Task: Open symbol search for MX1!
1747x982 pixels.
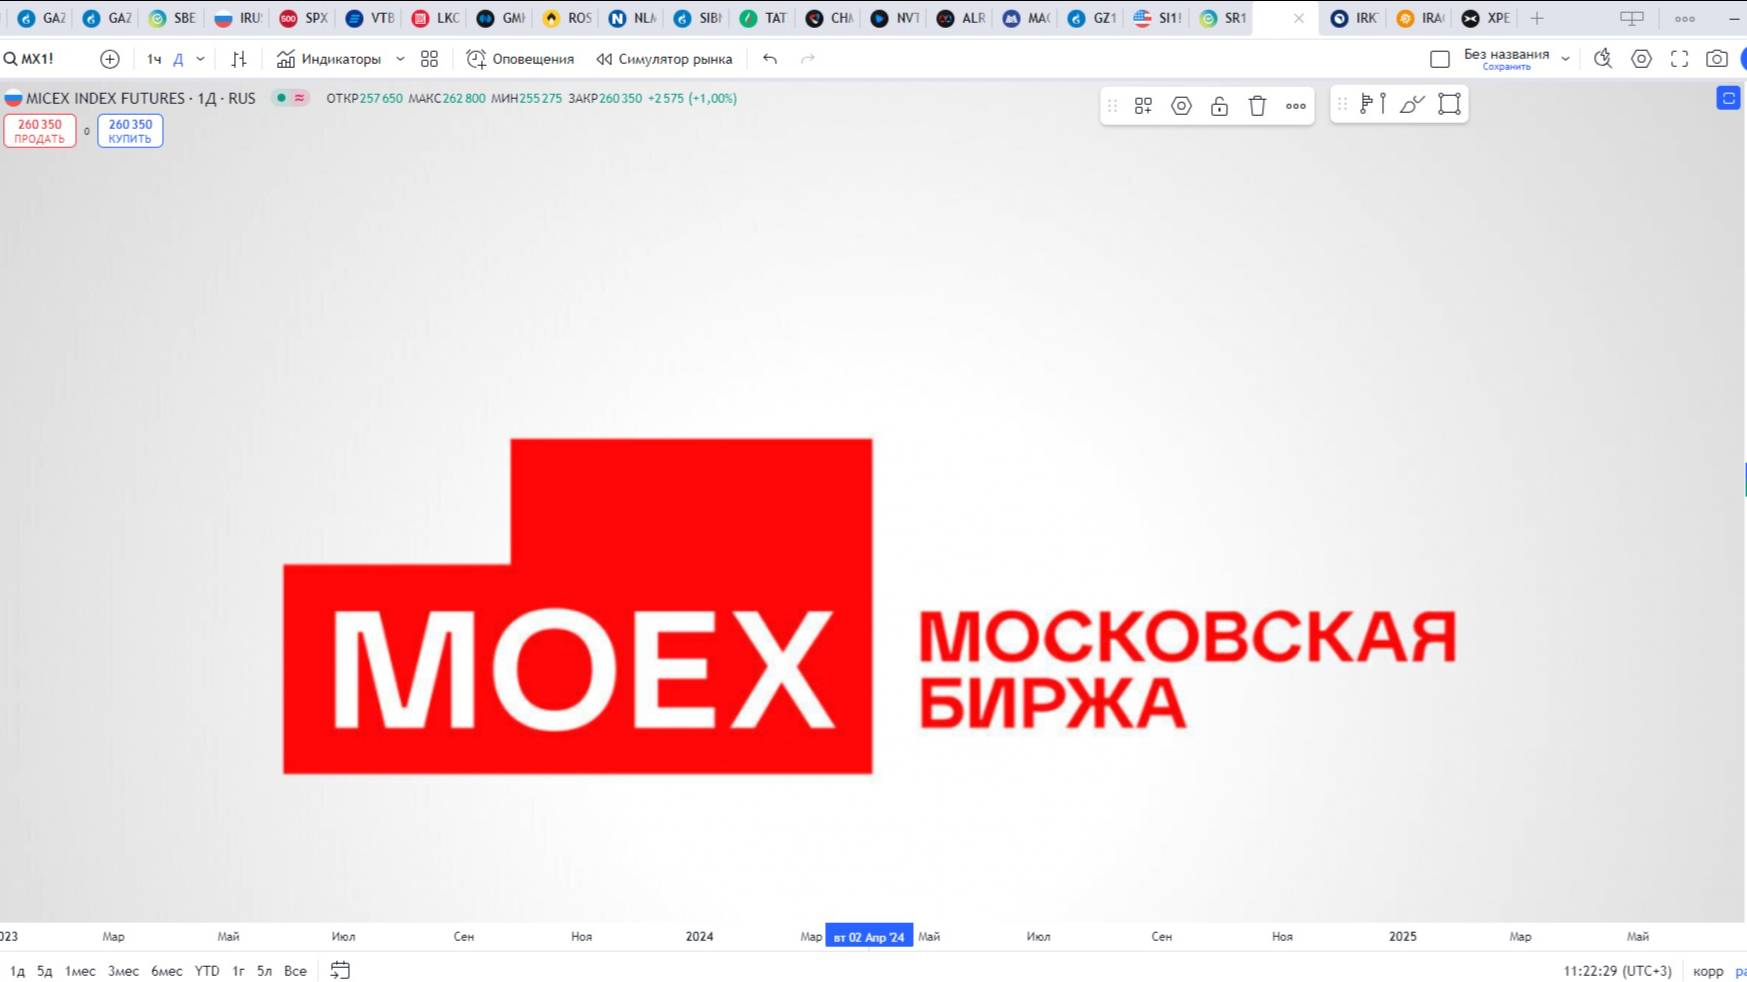Action: click(x=30, y=59)
